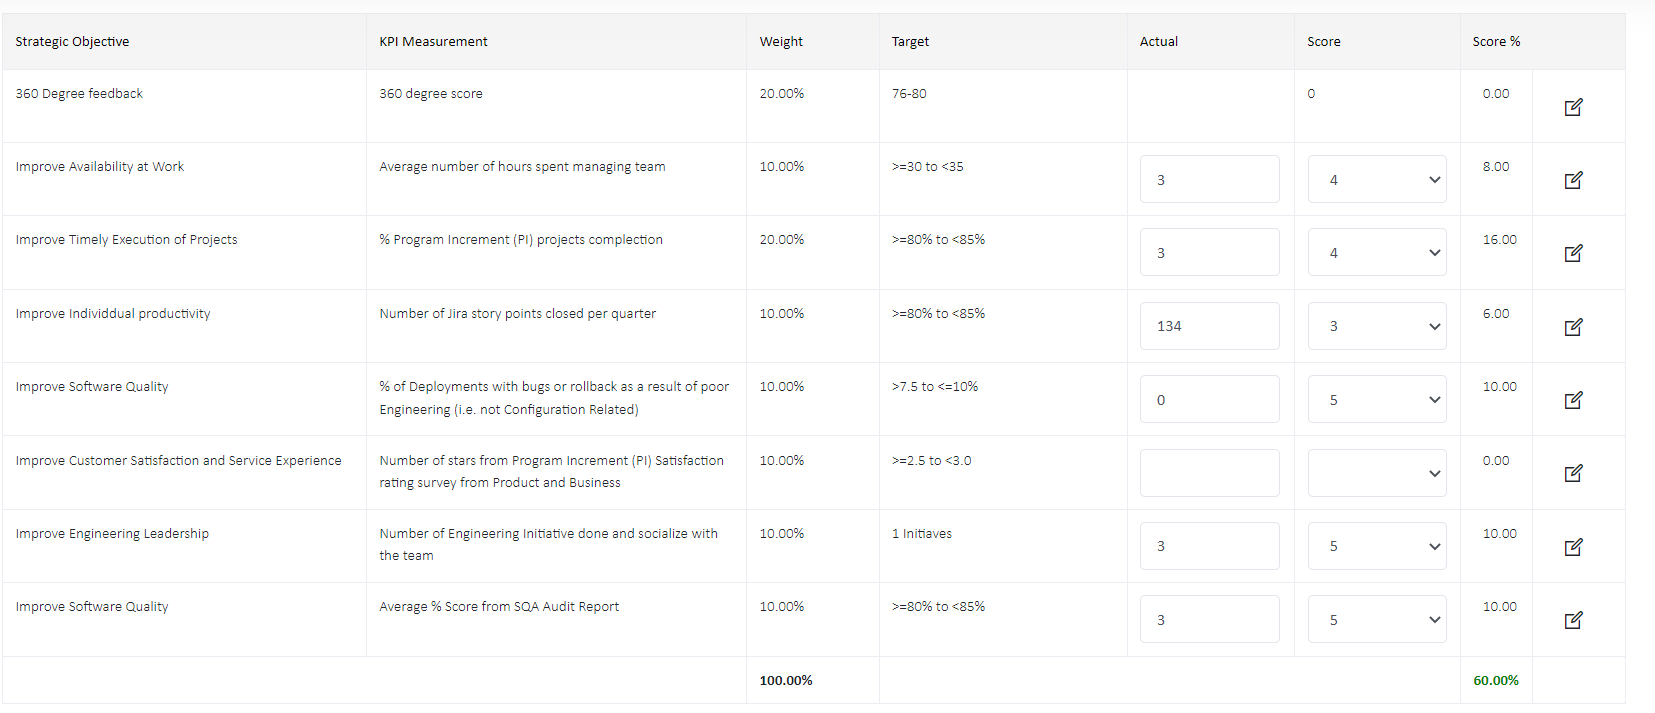Click Actual field for deployments with bugs row
The image size is (1655, 713).
tap(1209, 400)
